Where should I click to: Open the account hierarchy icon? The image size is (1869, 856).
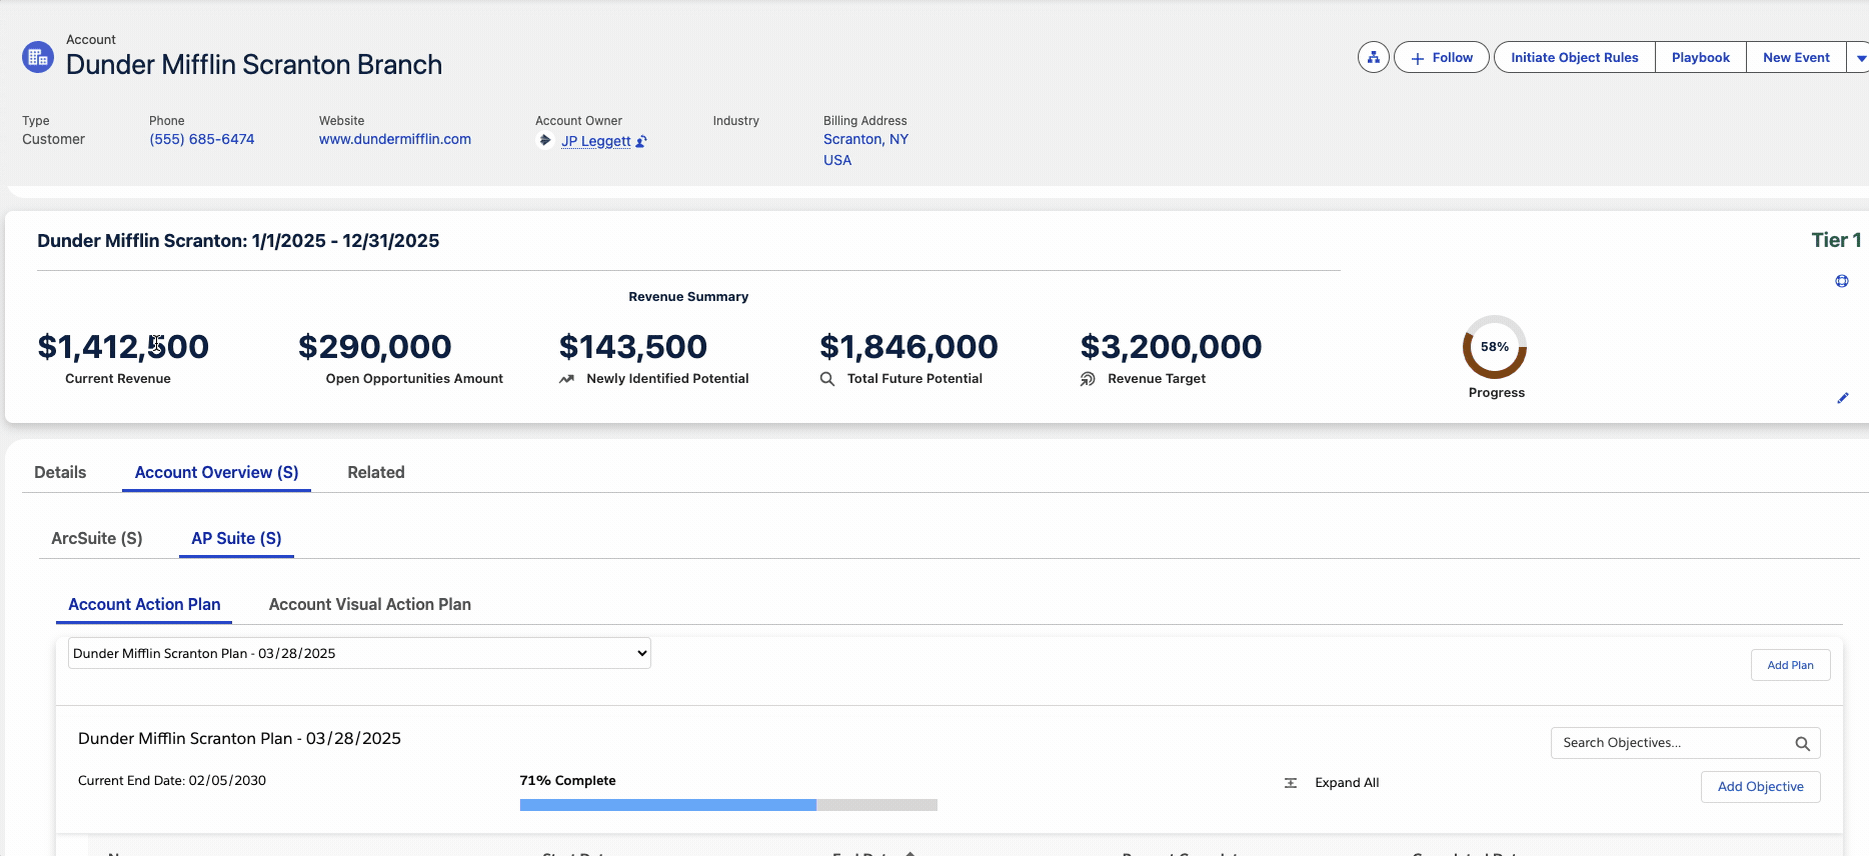coord(1373,58)
